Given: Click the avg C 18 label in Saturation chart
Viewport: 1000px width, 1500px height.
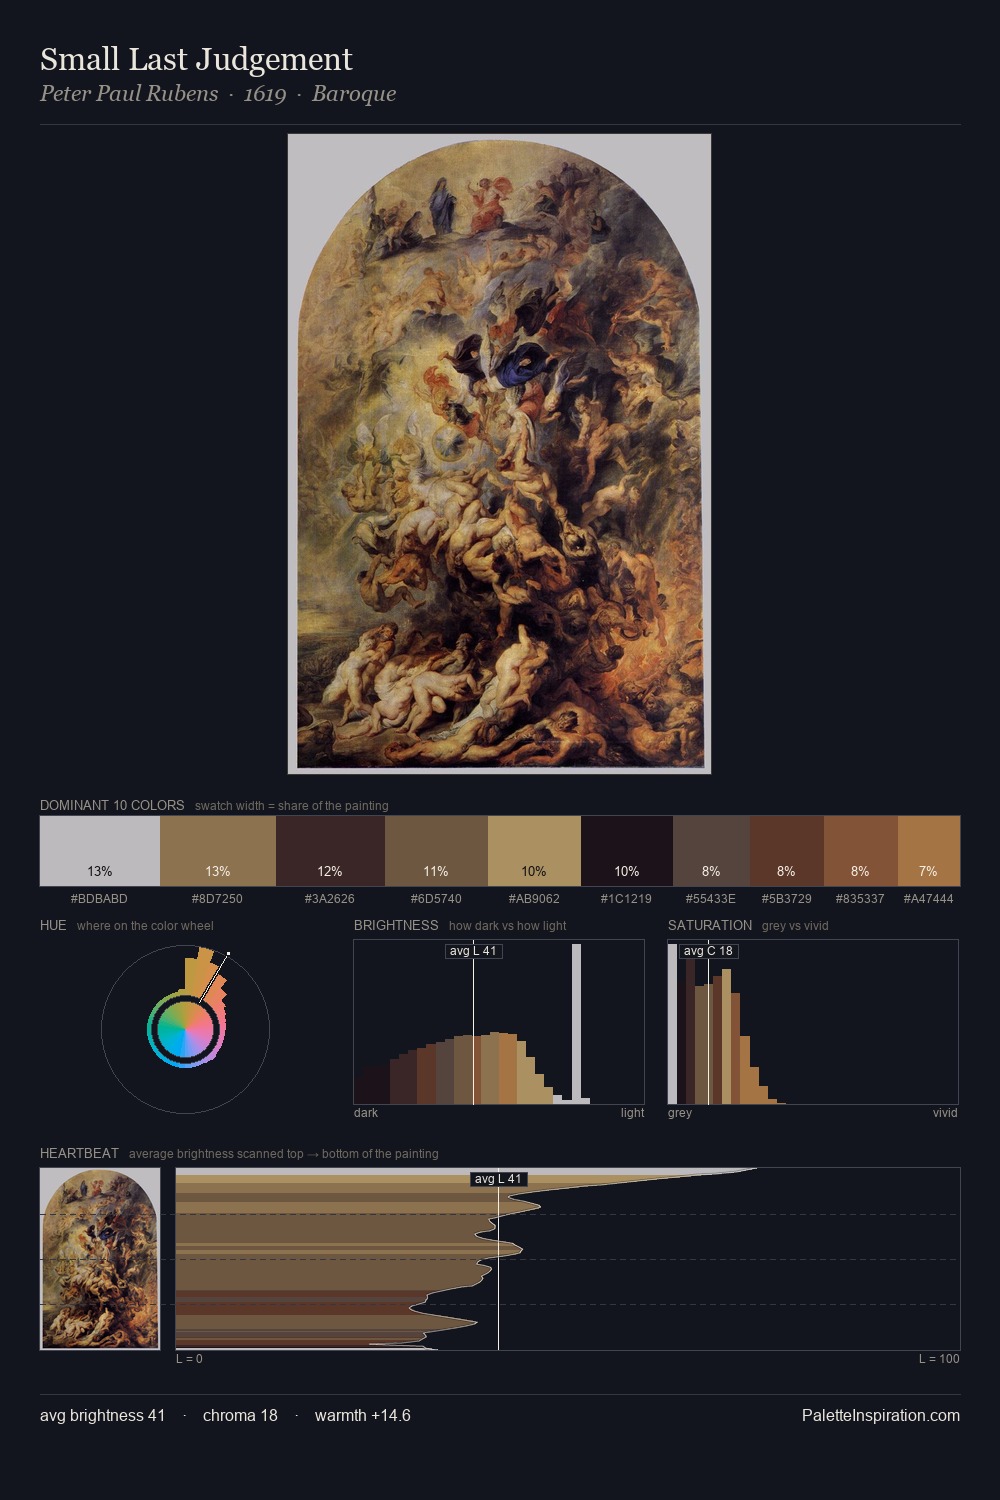Looking at the screenshot, I should (x=708, y=951).
